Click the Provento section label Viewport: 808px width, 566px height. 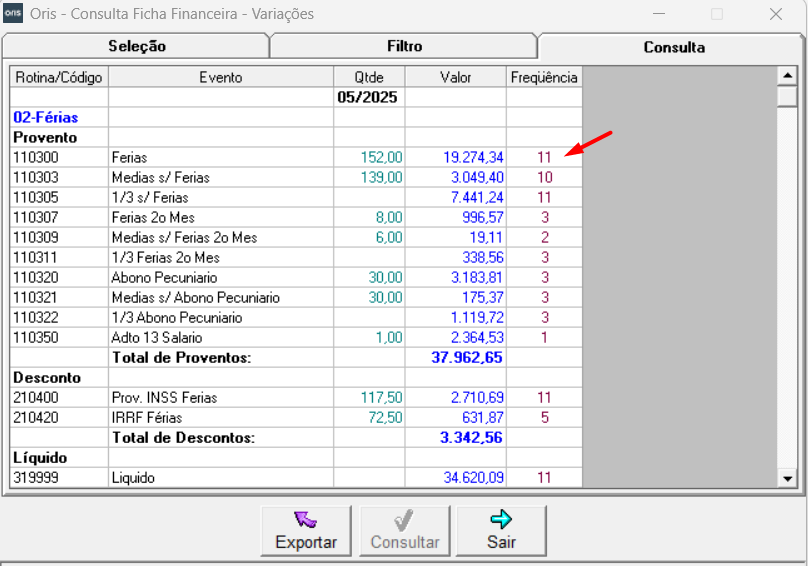click(x=45, y=138)
